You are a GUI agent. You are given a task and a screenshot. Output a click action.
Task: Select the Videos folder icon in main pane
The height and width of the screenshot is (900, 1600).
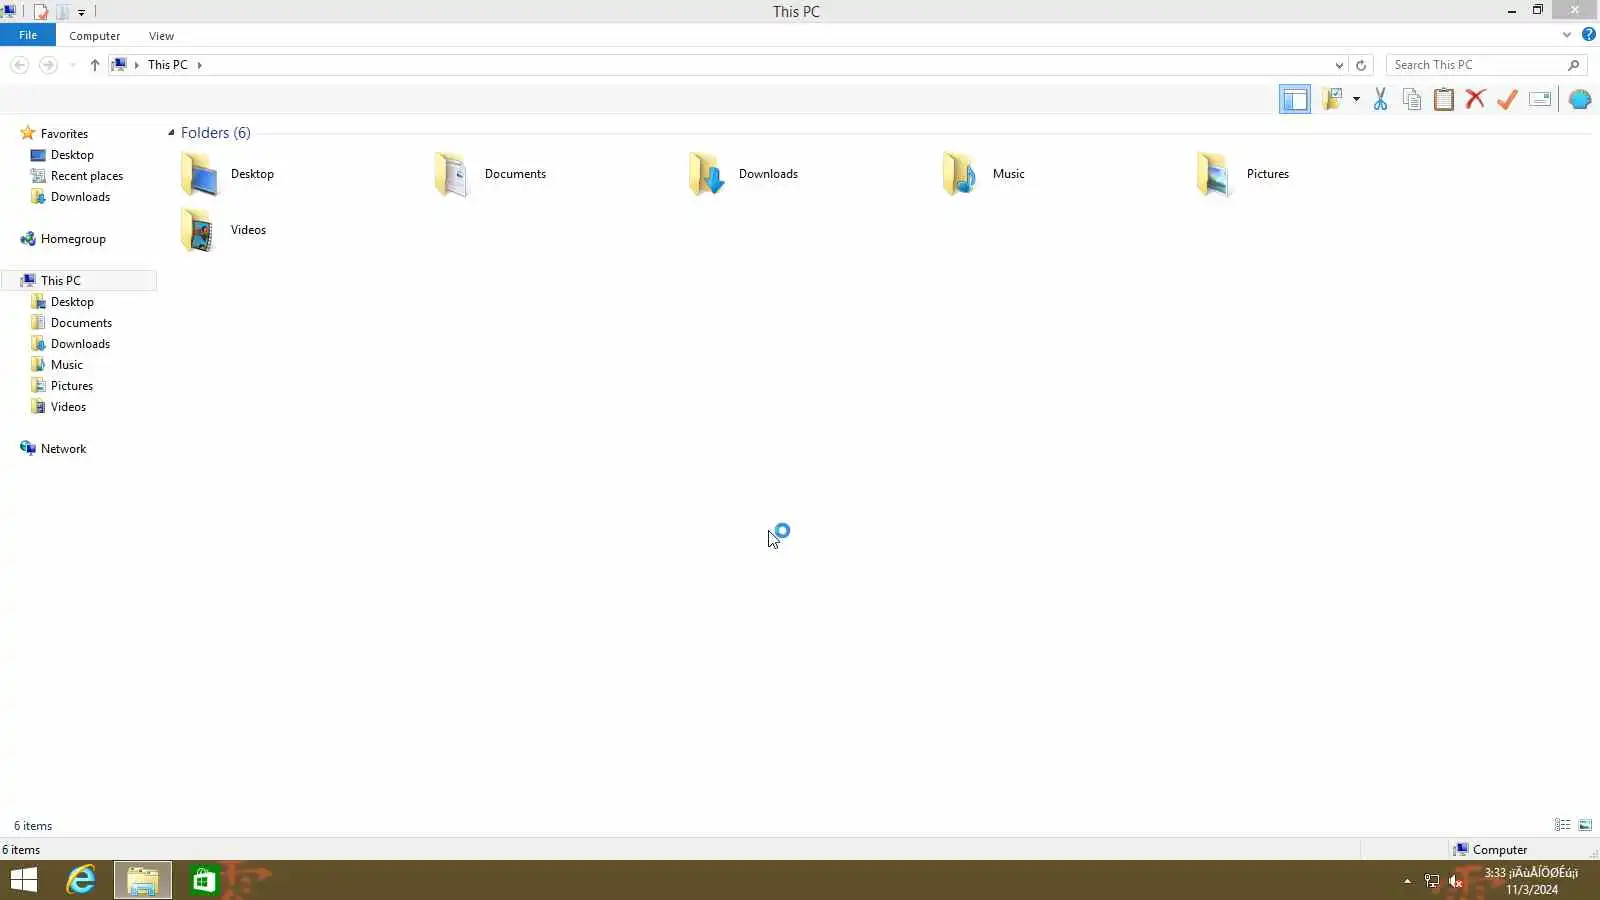199,230
